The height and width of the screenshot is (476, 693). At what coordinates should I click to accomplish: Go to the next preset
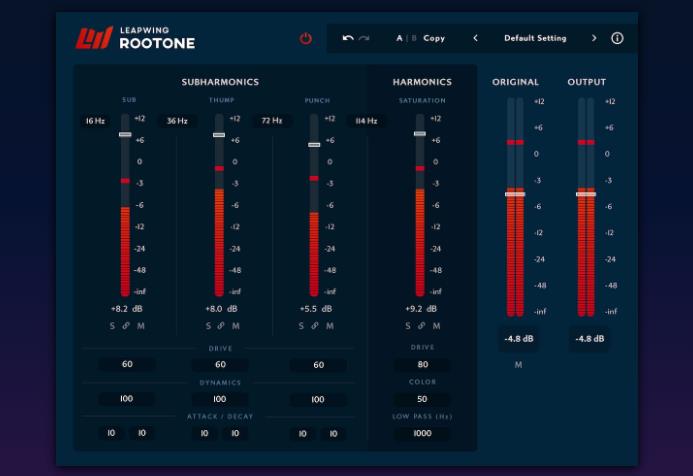click(x=594, y=38)
